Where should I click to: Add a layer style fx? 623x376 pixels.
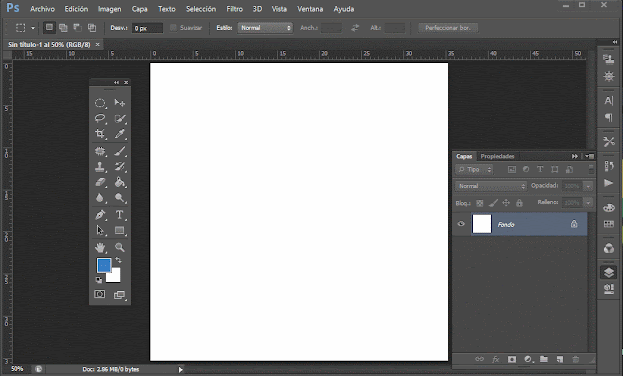[495, 359]
